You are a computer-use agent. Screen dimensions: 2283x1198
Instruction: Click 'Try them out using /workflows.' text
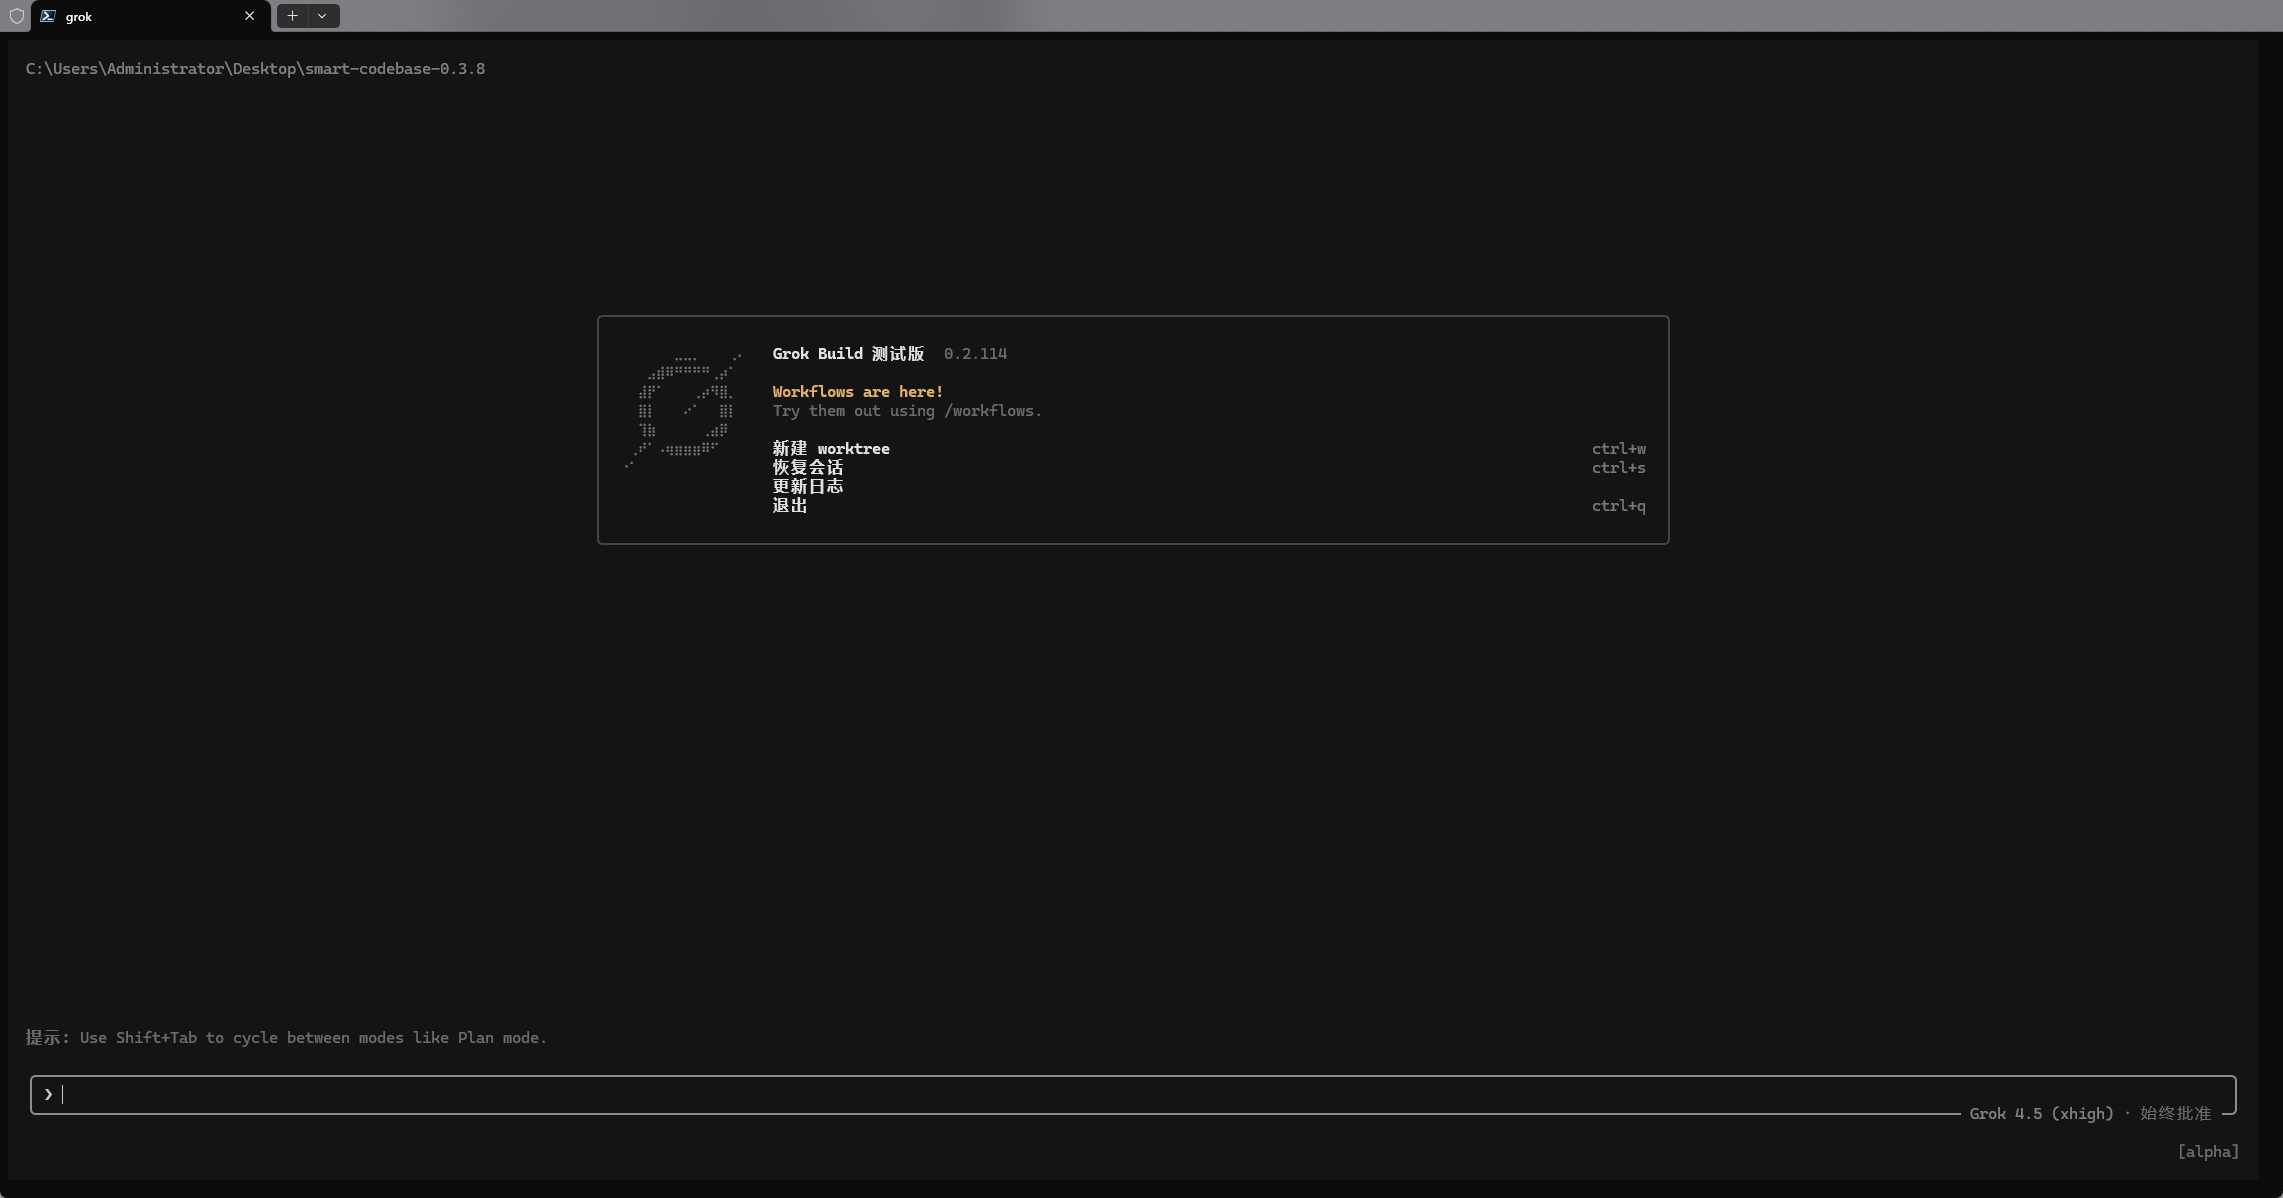(x=907, y=411)
